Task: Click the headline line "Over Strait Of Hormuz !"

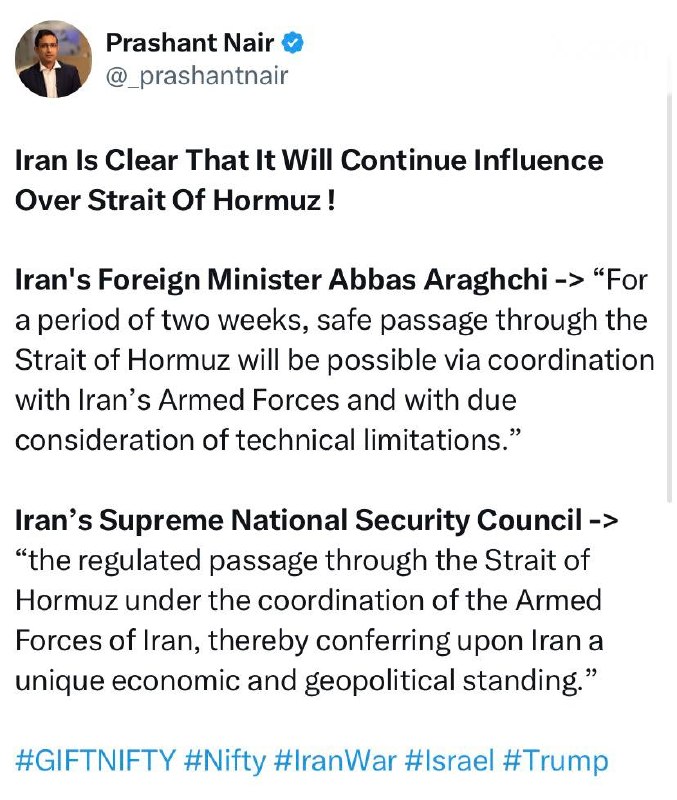Action: (174, 199)
